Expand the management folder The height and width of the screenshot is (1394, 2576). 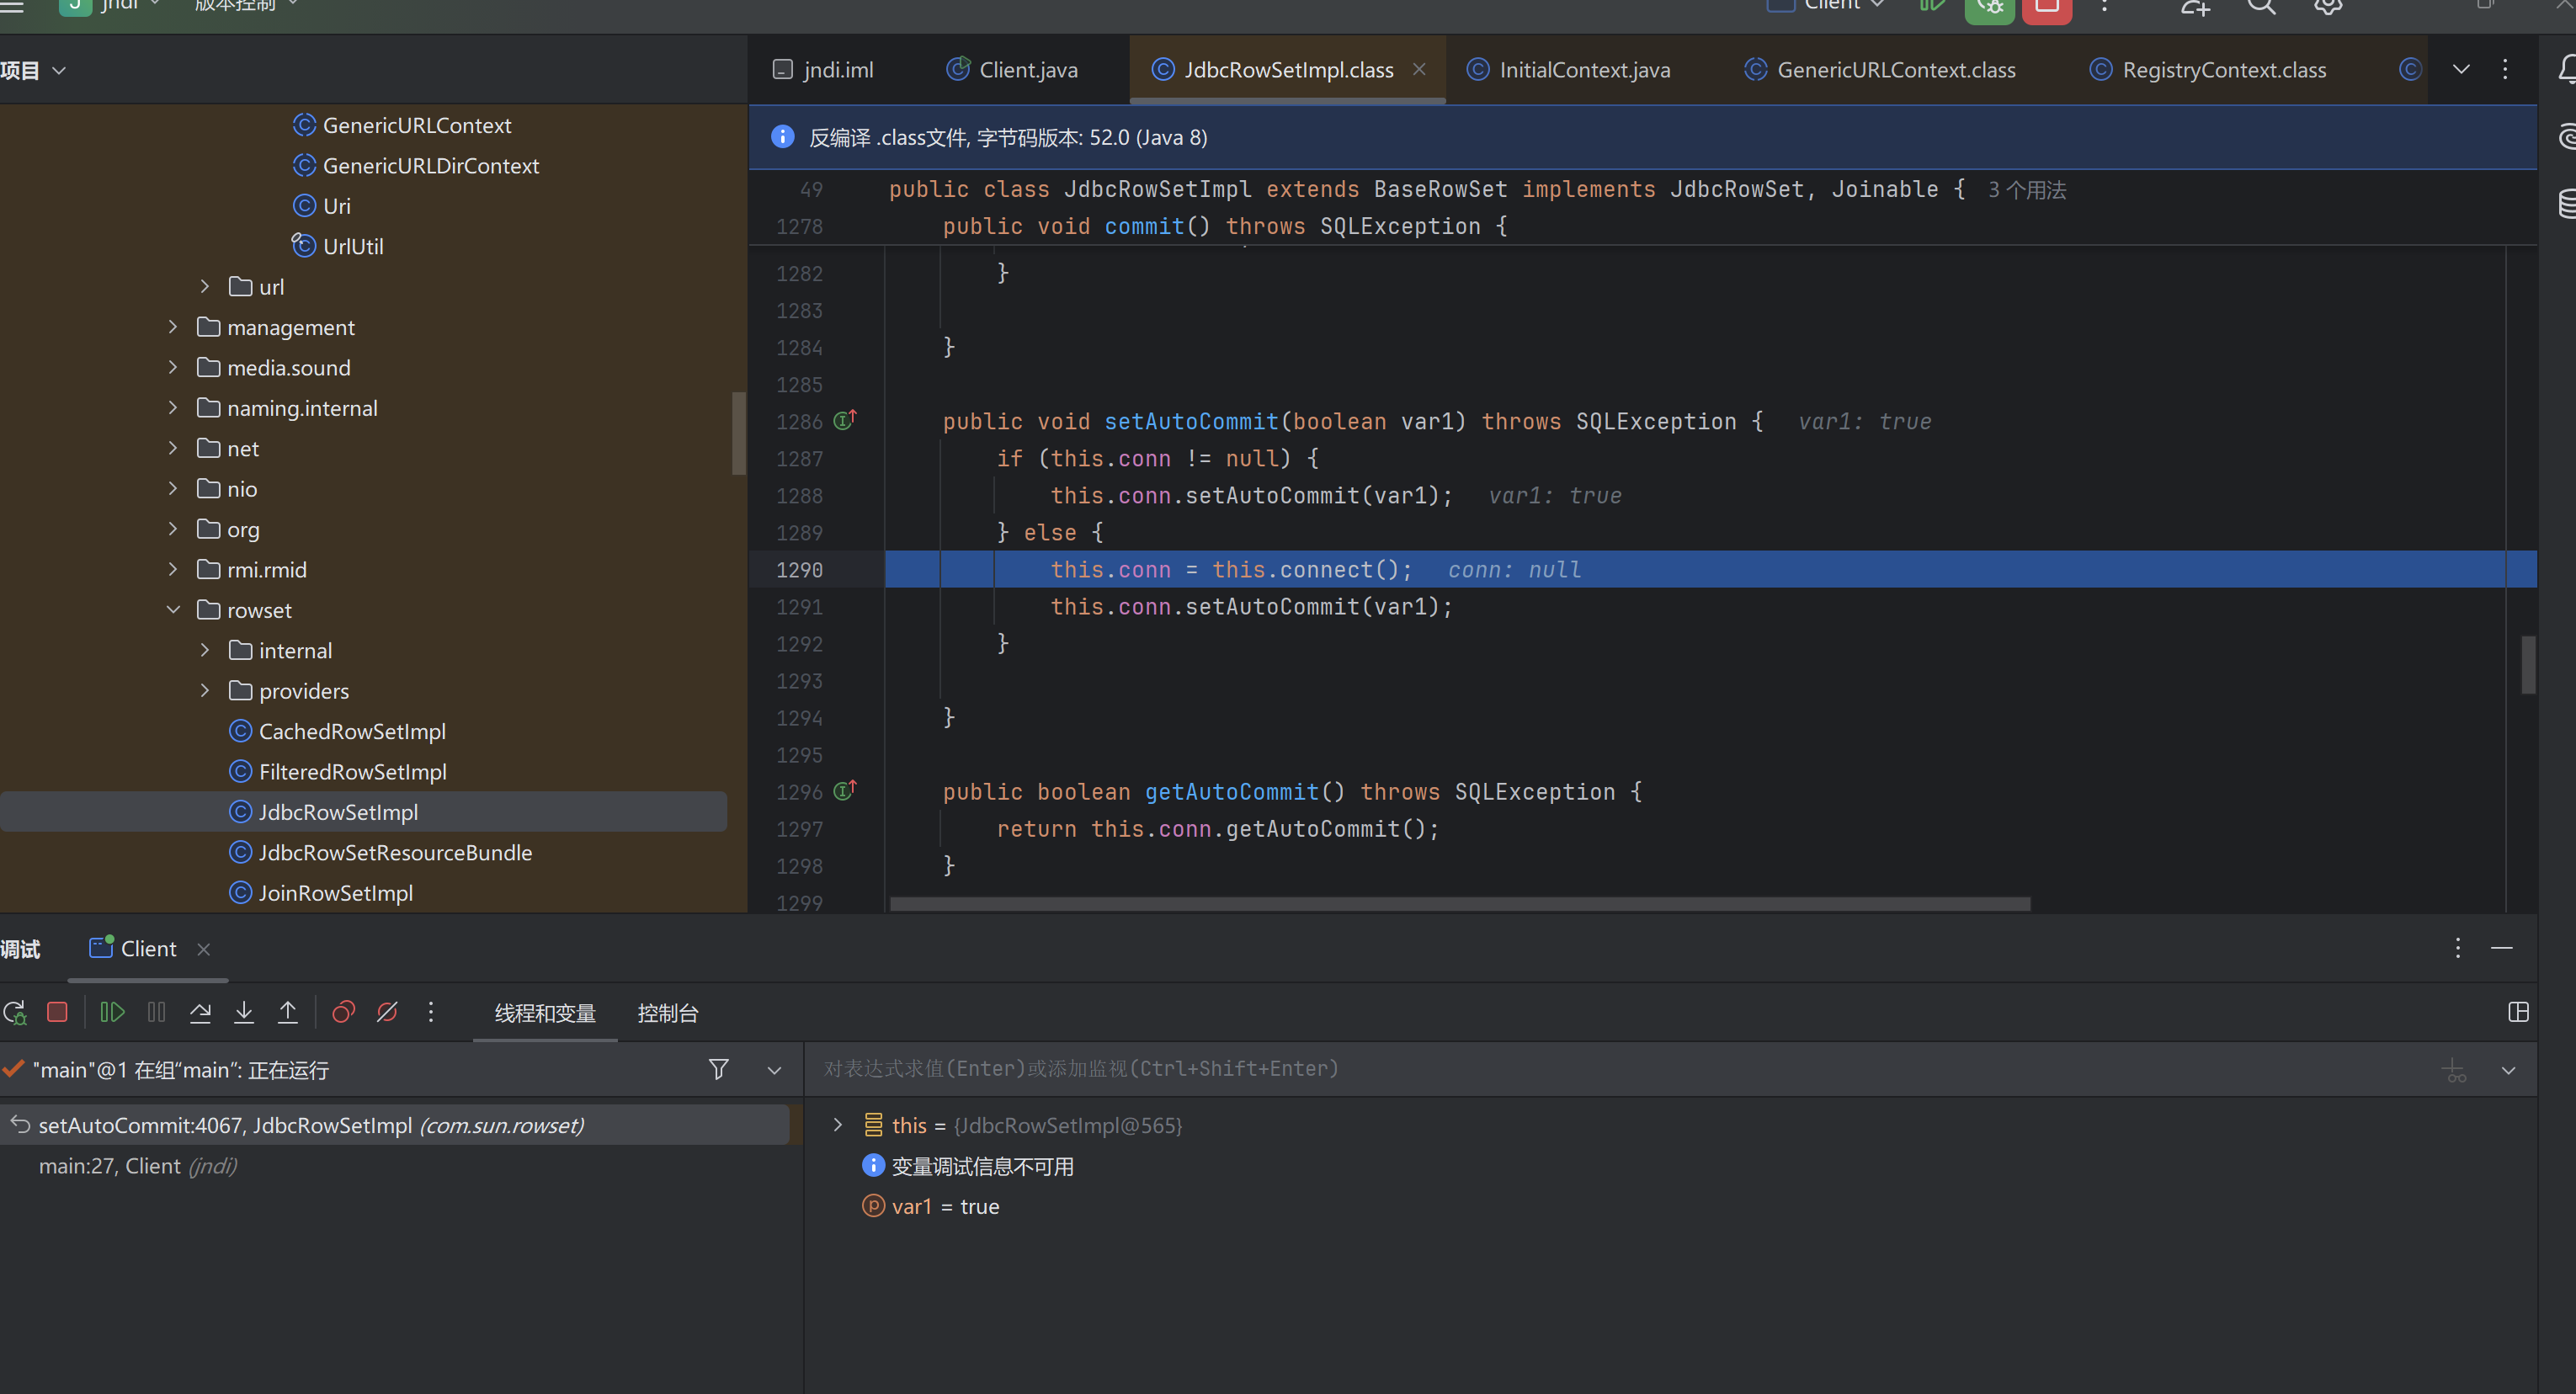click(x=173, y=327)
